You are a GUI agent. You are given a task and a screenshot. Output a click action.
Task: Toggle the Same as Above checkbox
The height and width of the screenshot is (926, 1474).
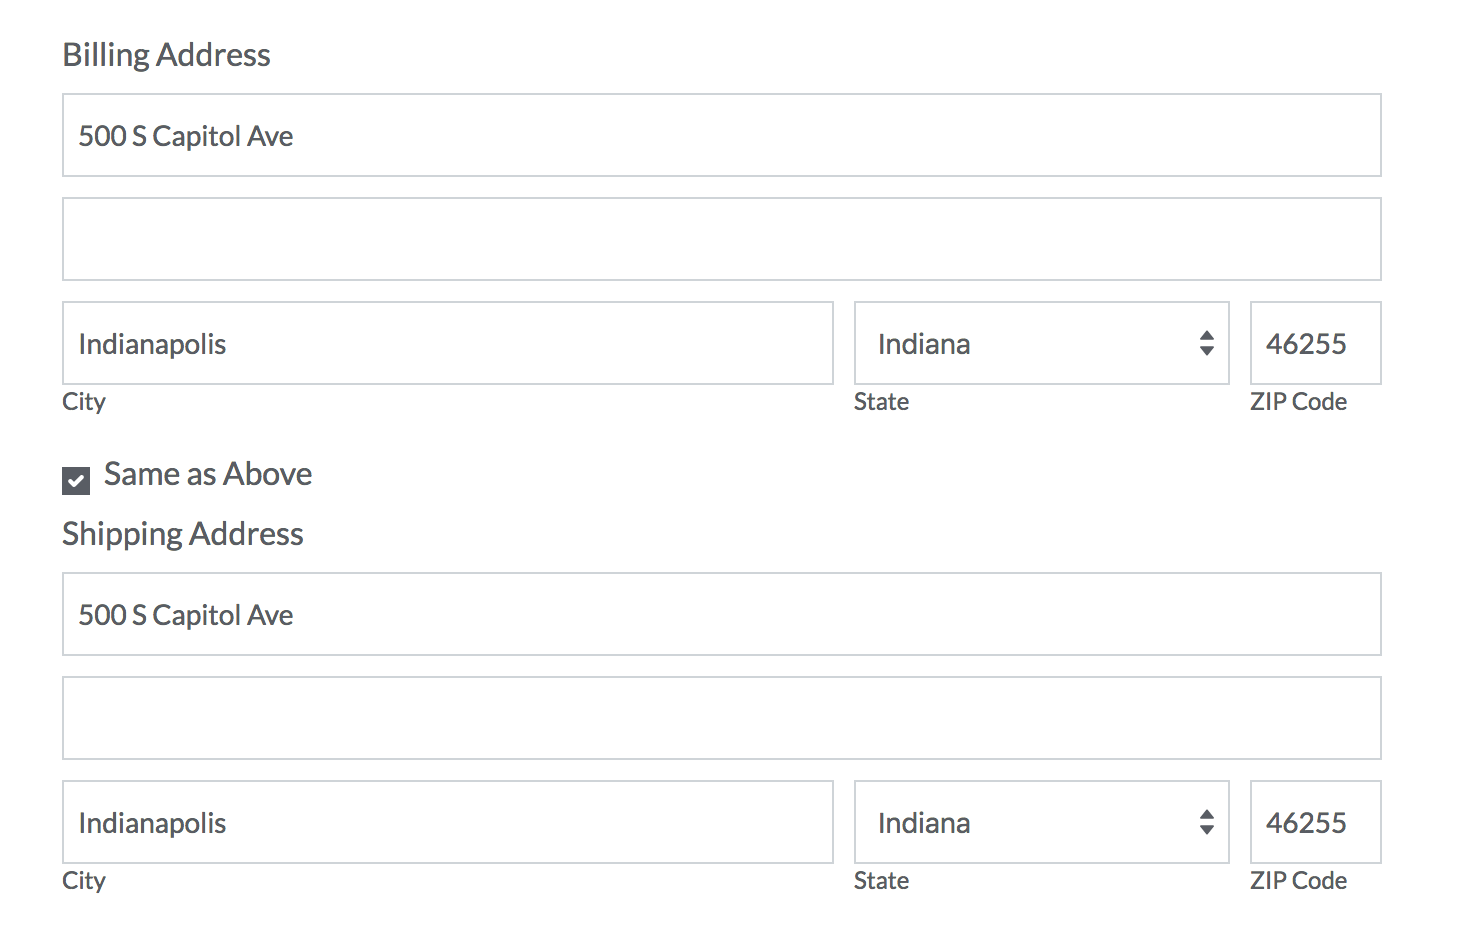76,480
